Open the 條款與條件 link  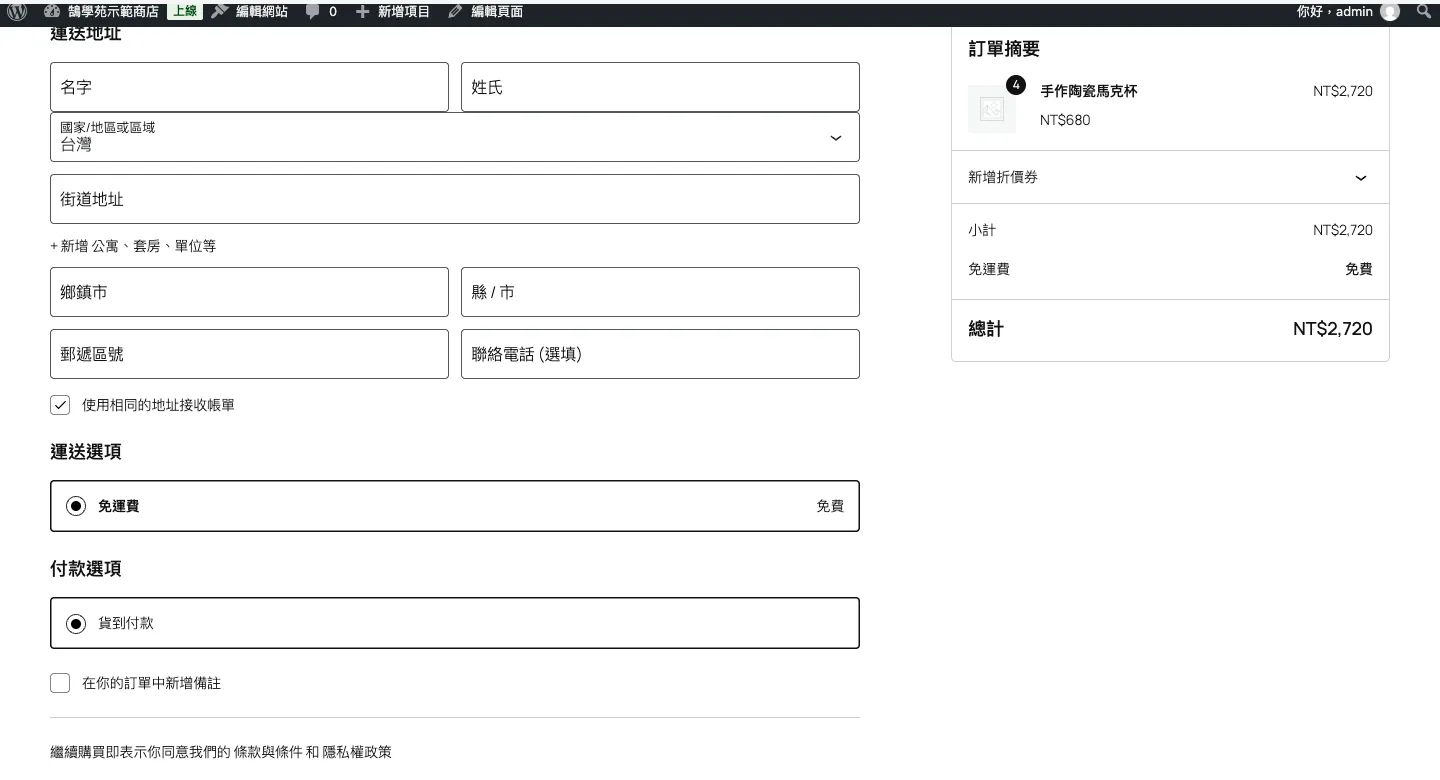[268, 752]
